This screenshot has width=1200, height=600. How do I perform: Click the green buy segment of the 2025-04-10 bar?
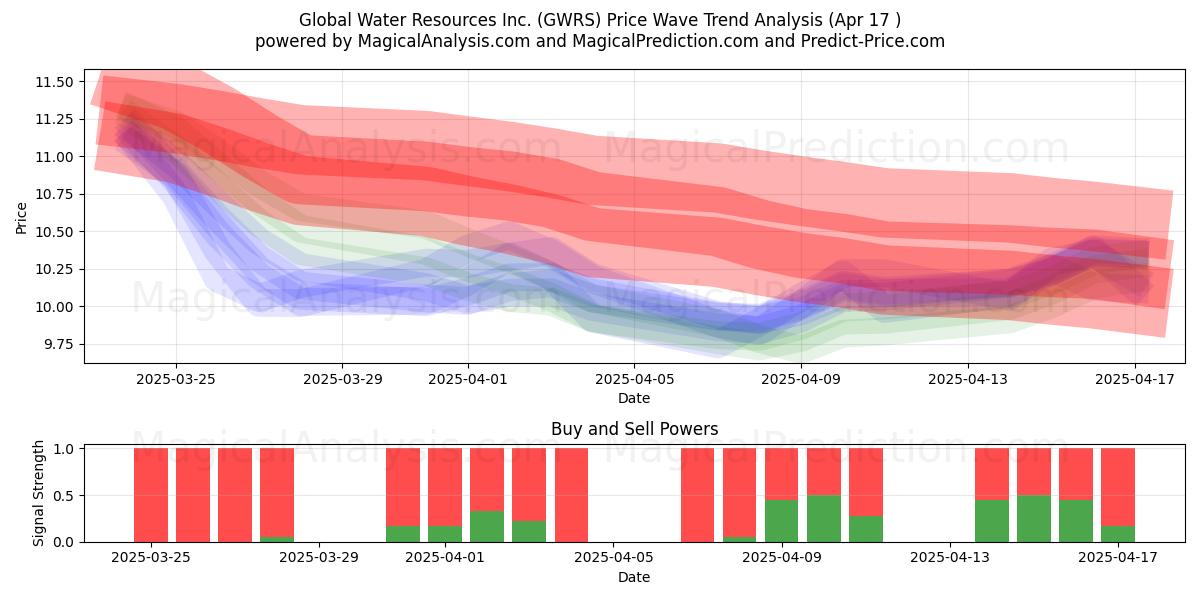[823, 519]
